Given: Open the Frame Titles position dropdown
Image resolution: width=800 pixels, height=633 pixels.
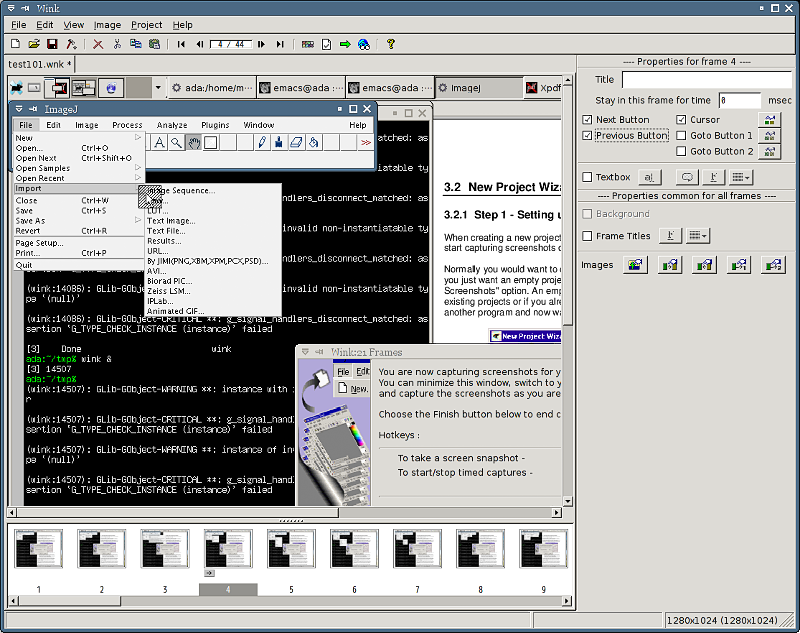Looking at the screenshot, I should tap(698, 236).
